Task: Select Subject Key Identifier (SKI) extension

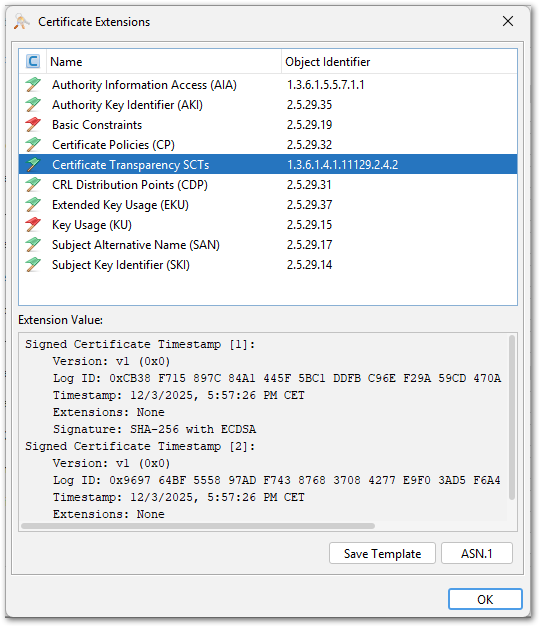Action: pos(121,265)
